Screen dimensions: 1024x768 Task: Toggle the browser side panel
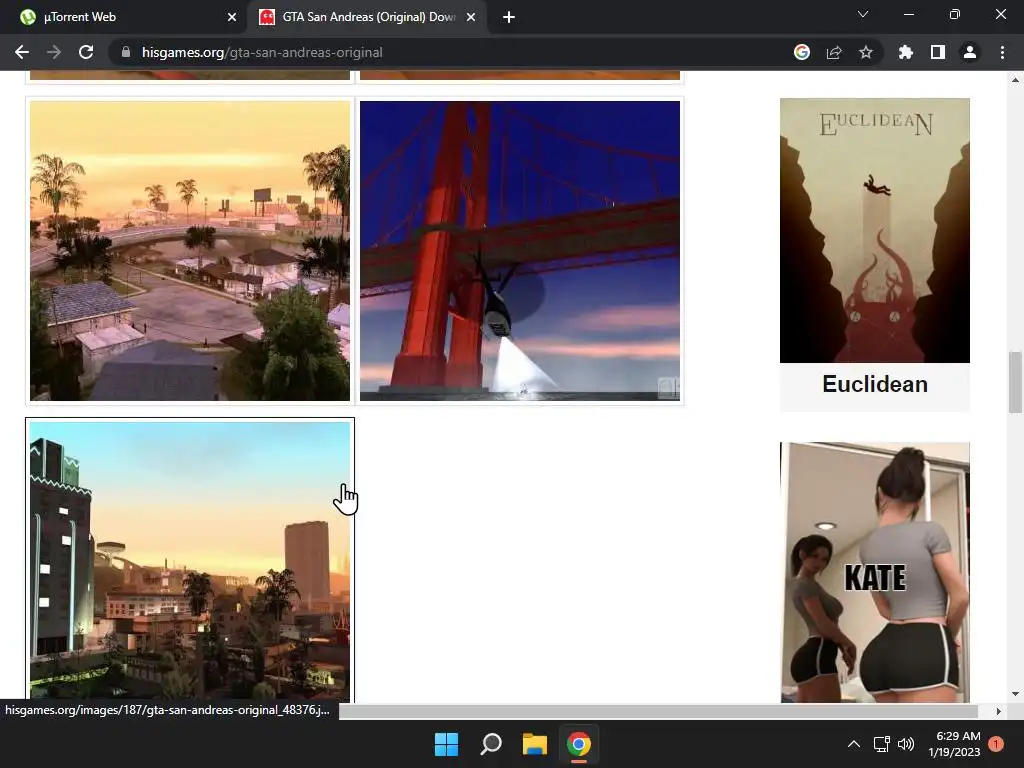(x=938, y=52)
